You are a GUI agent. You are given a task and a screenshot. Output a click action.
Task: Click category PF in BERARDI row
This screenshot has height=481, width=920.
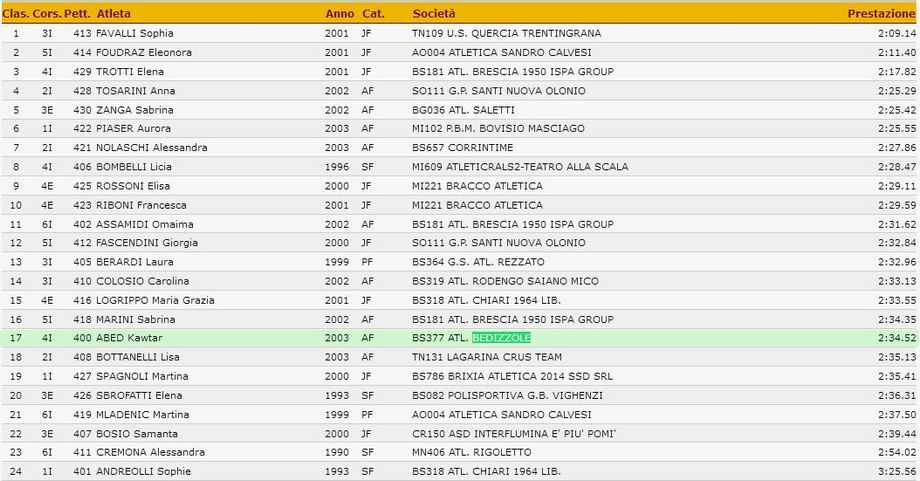(x=367, y=262)
